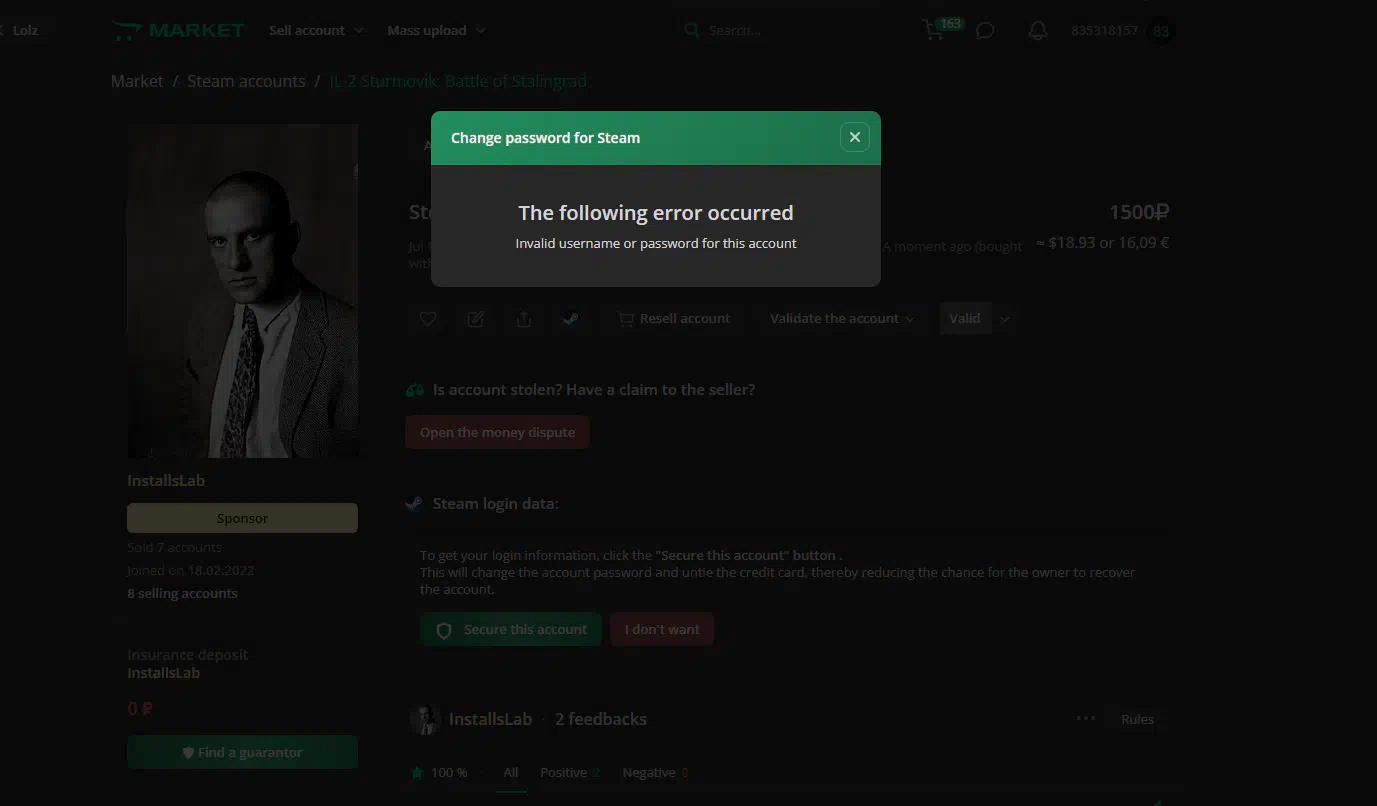This screenshot has height=806, width=1377.
Task: Click InstallsLab name in feedbacks header
Action: pyautogui.click(x=490, y=719)
